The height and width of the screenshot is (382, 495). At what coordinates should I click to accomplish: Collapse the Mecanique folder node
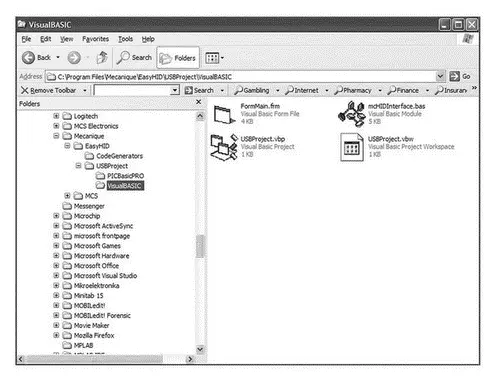[56, 136]
